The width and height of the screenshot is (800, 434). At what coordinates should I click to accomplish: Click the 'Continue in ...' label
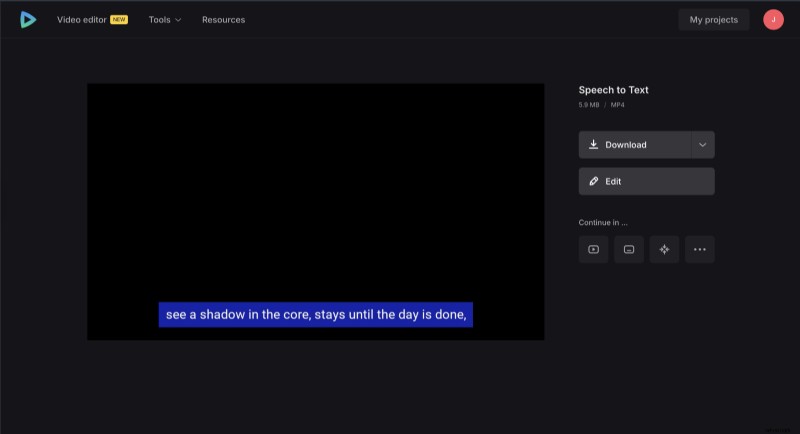click(x=603, y=222)
